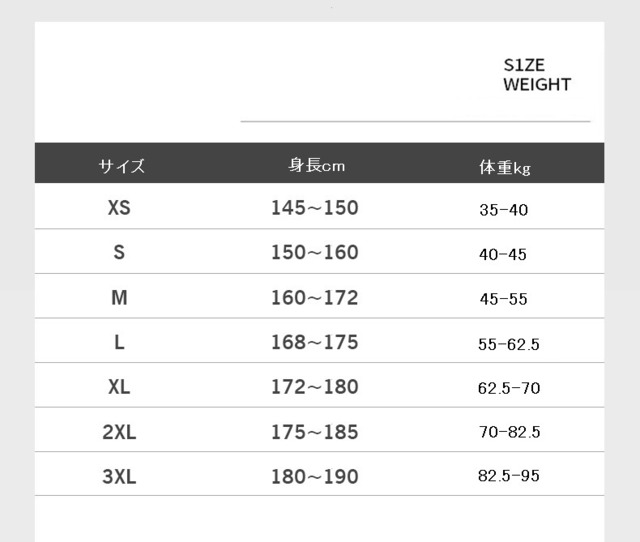The height and width of the screenshot is (542, 640).
Task: Click the 160~172 height value
Action: [x=315, y=298]
